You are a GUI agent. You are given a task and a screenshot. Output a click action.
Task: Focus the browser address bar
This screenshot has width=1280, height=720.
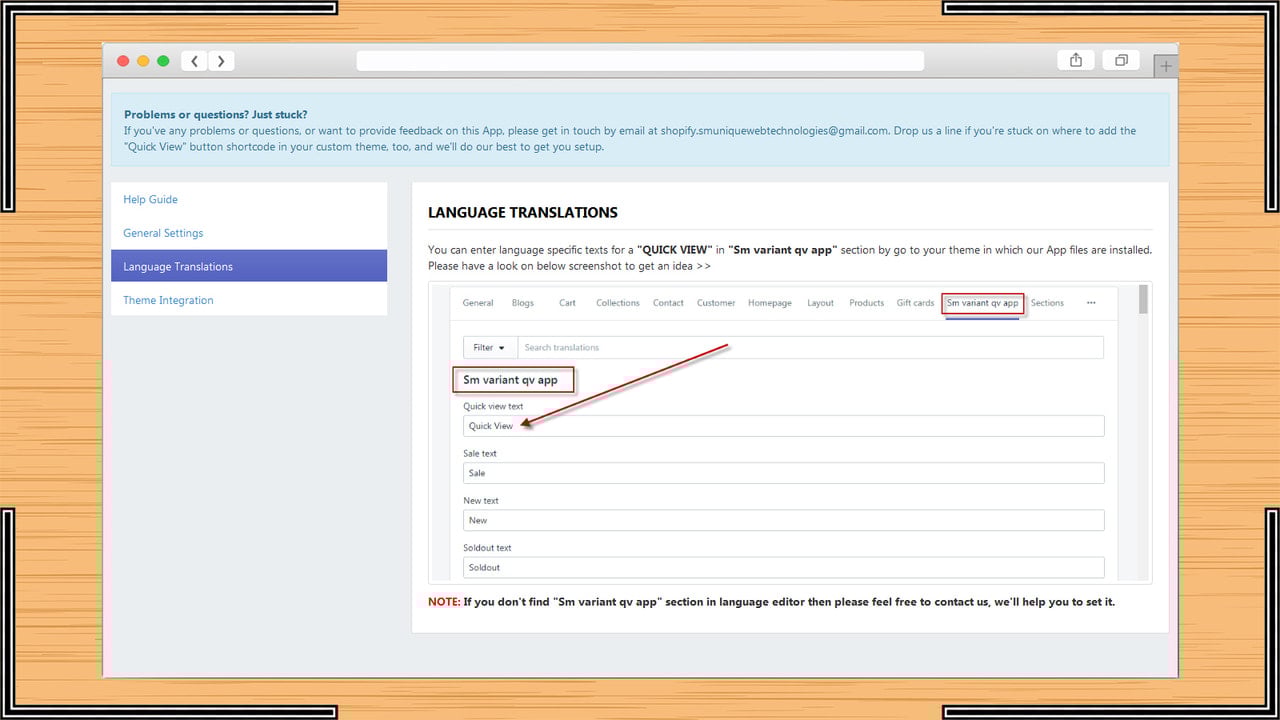point(640,61)
